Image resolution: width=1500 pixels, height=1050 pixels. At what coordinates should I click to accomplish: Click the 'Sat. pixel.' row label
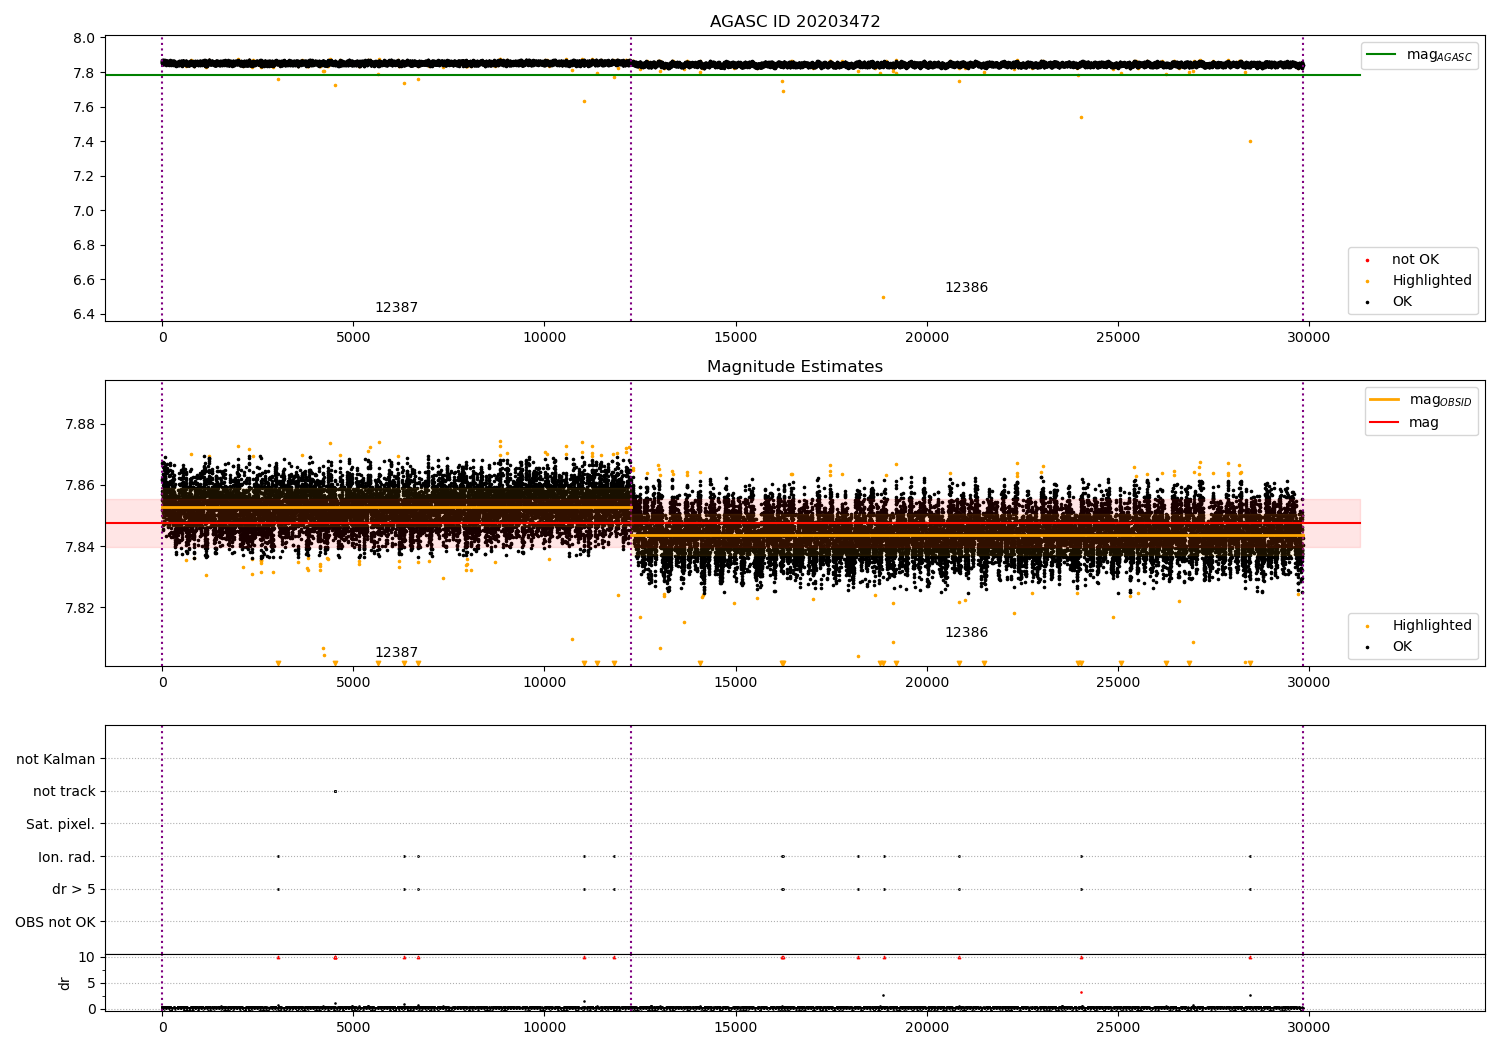click(61, 825)
